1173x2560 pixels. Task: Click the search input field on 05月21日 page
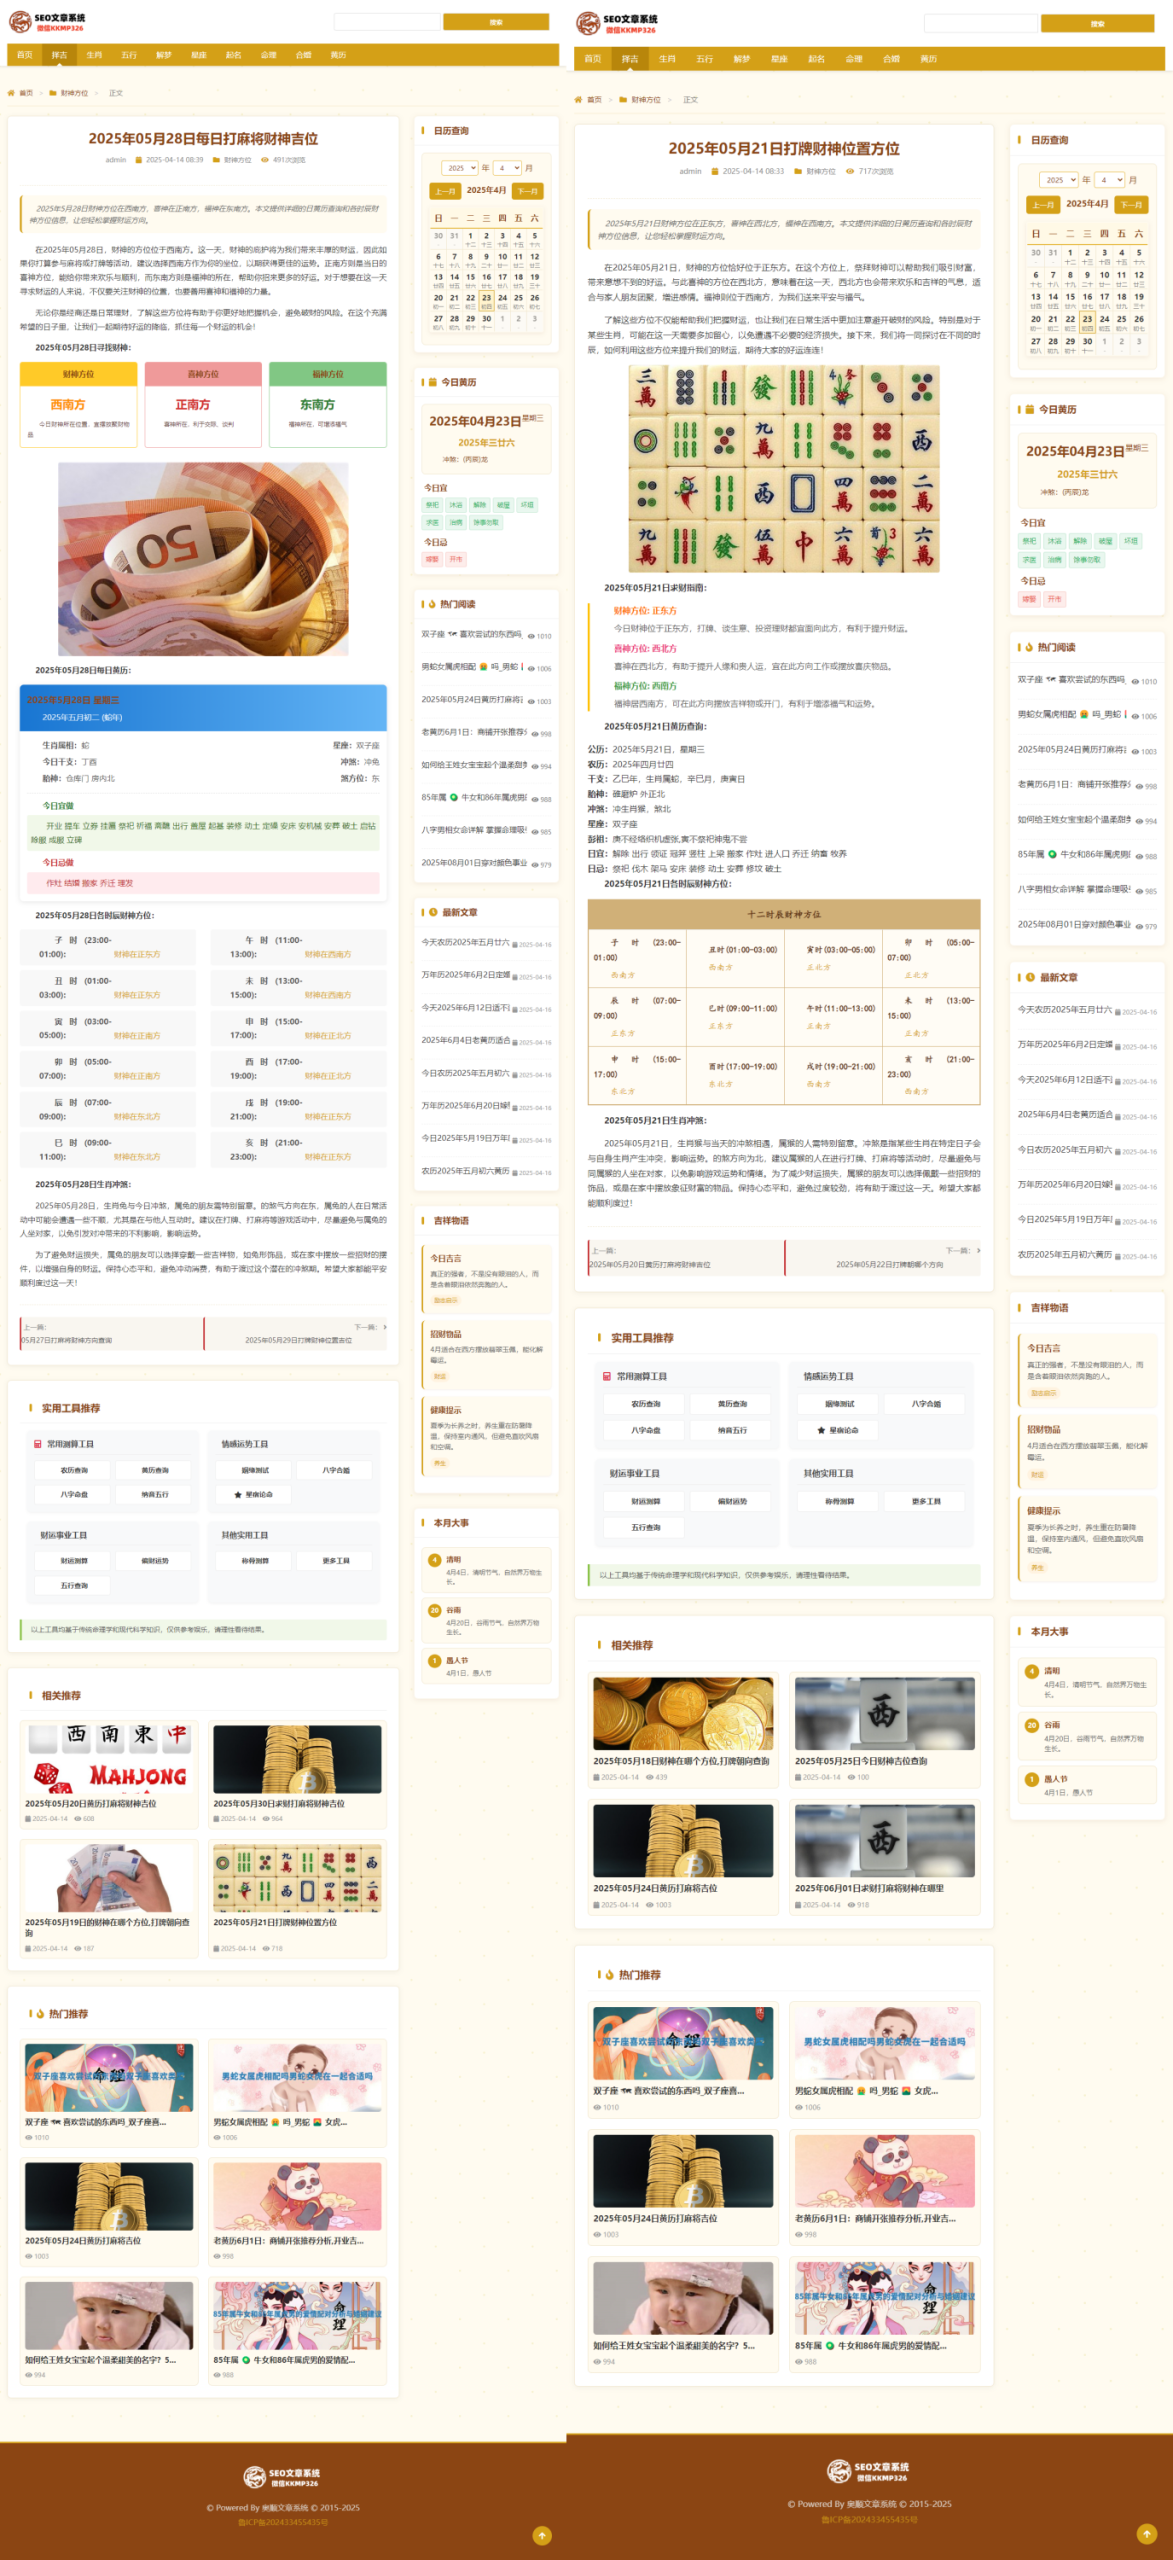point(980,23)
